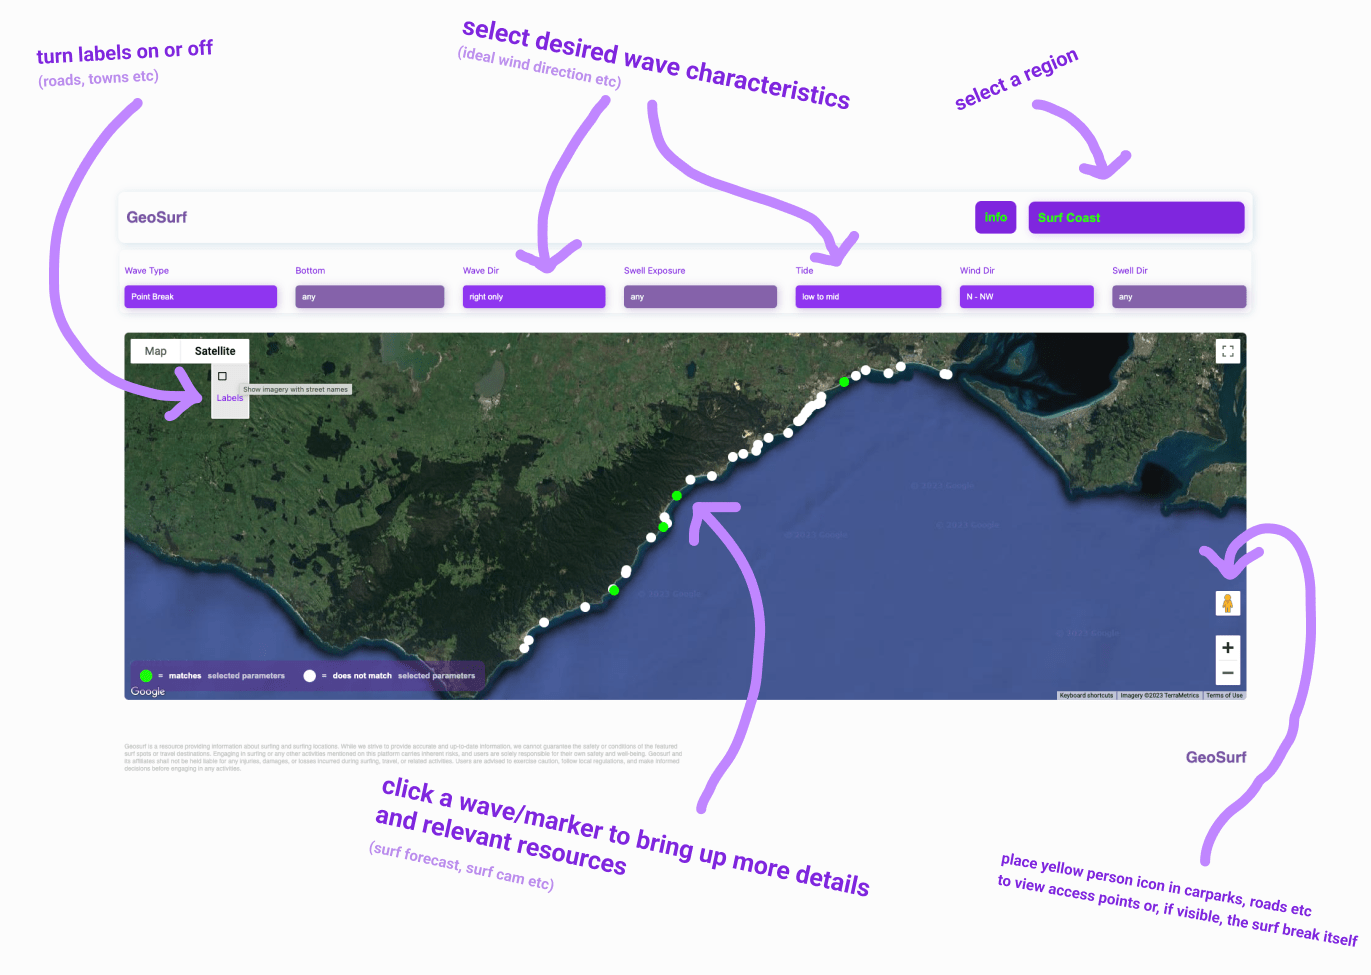Open the Surf Coast region selector

1136,217
